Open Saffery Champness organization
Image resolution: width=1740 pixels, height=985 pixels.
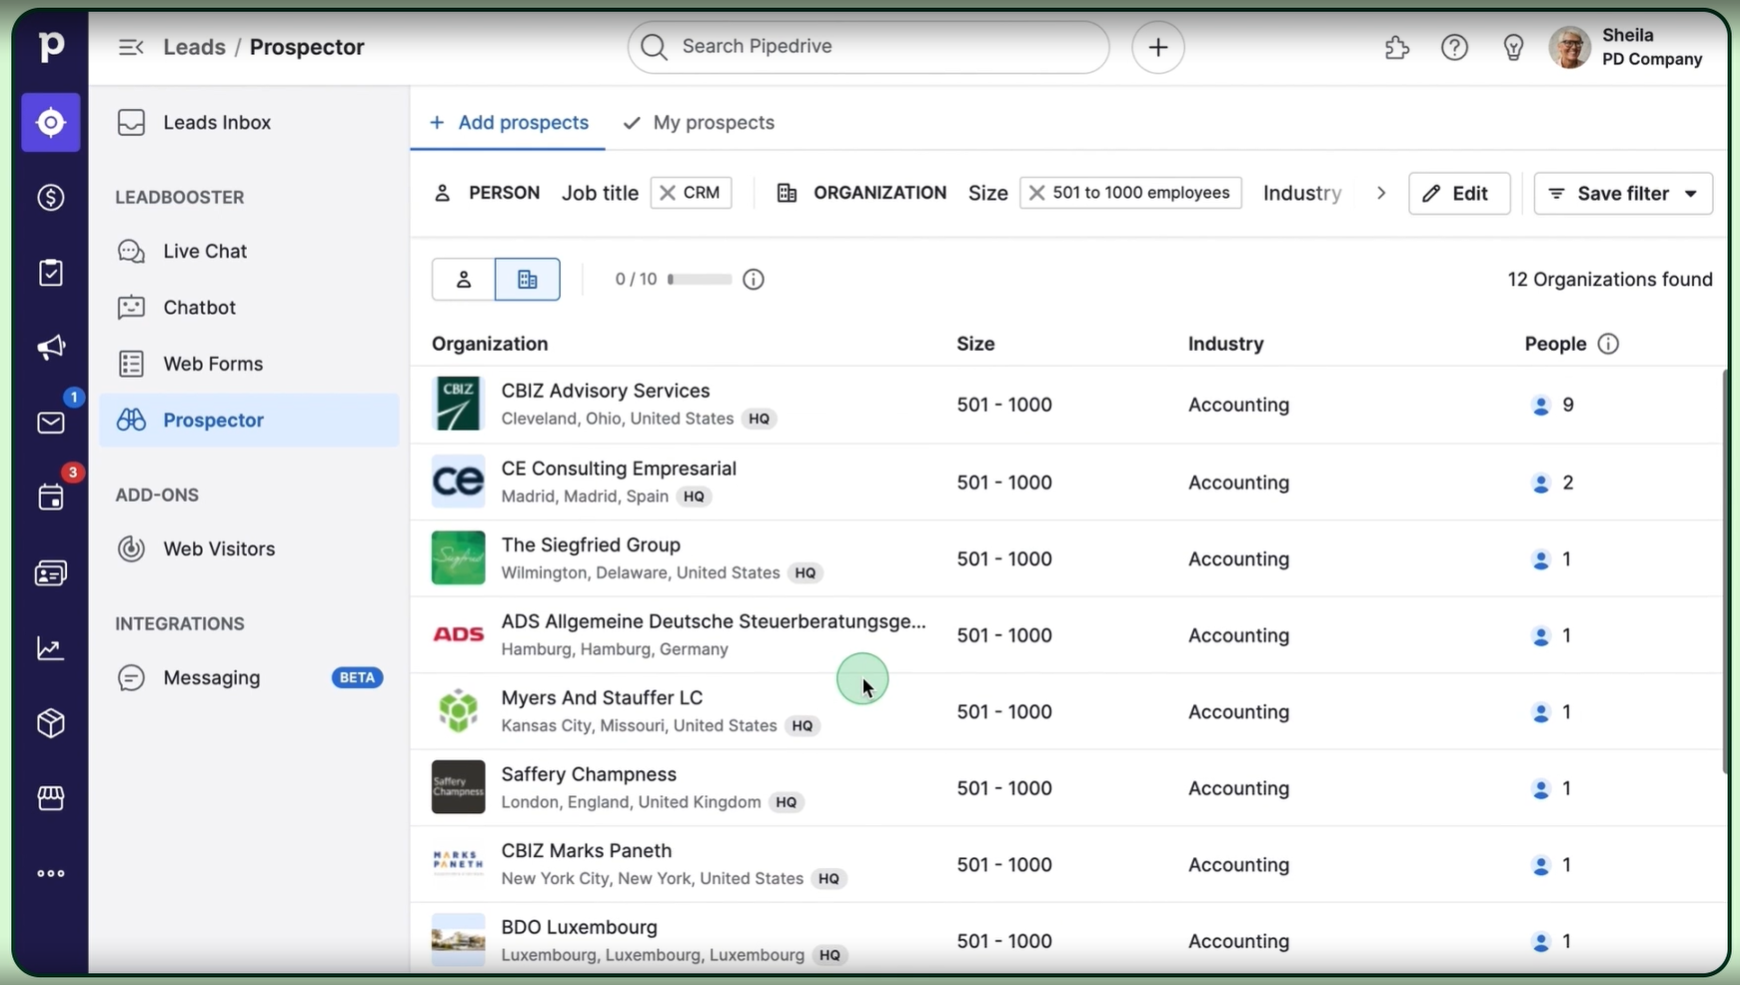588,774
